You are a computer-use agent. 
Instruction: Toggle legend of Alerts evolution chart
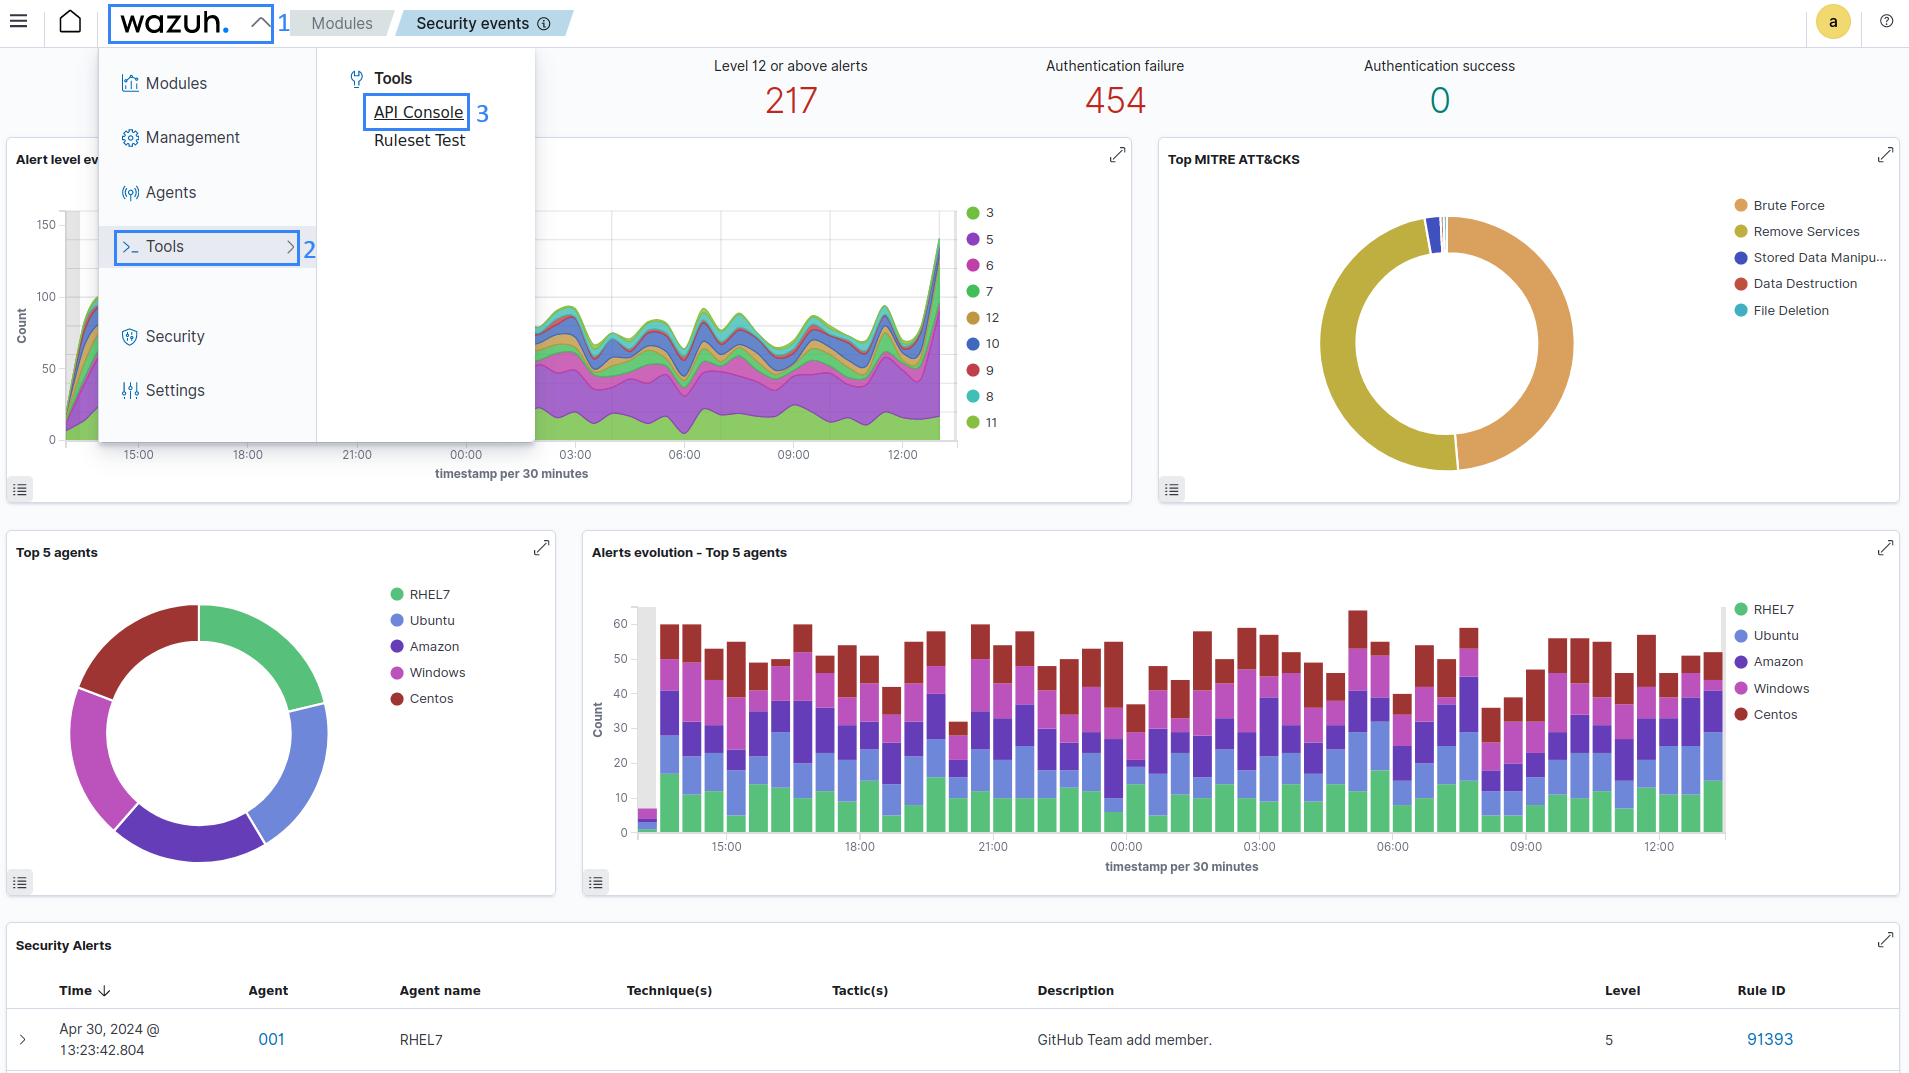596,882
